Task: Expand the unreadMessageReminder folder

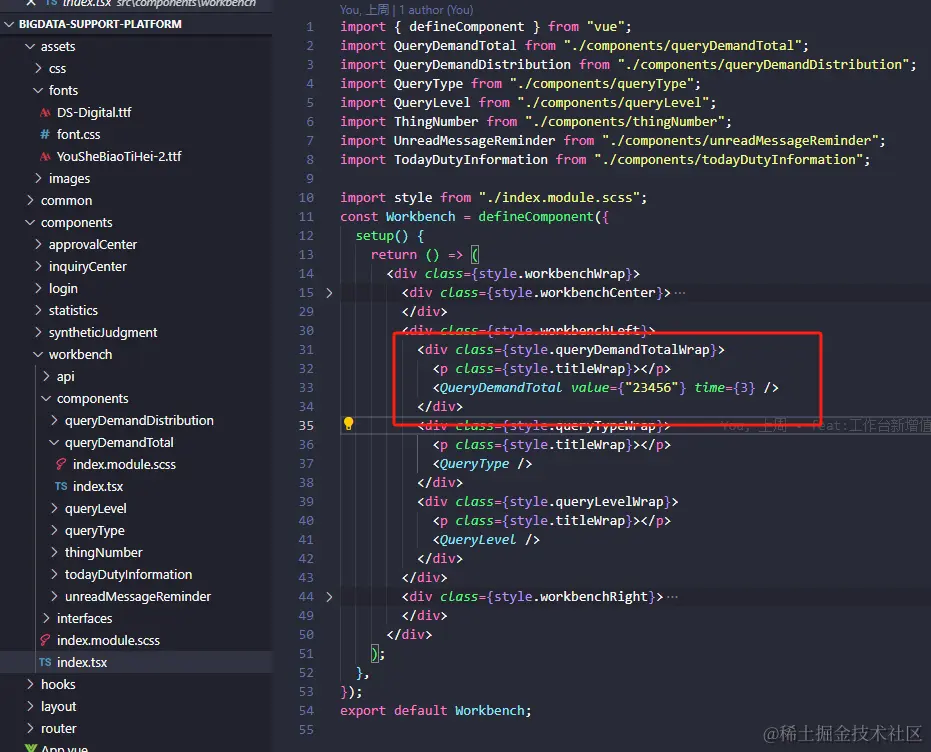Action: (55, 596)
